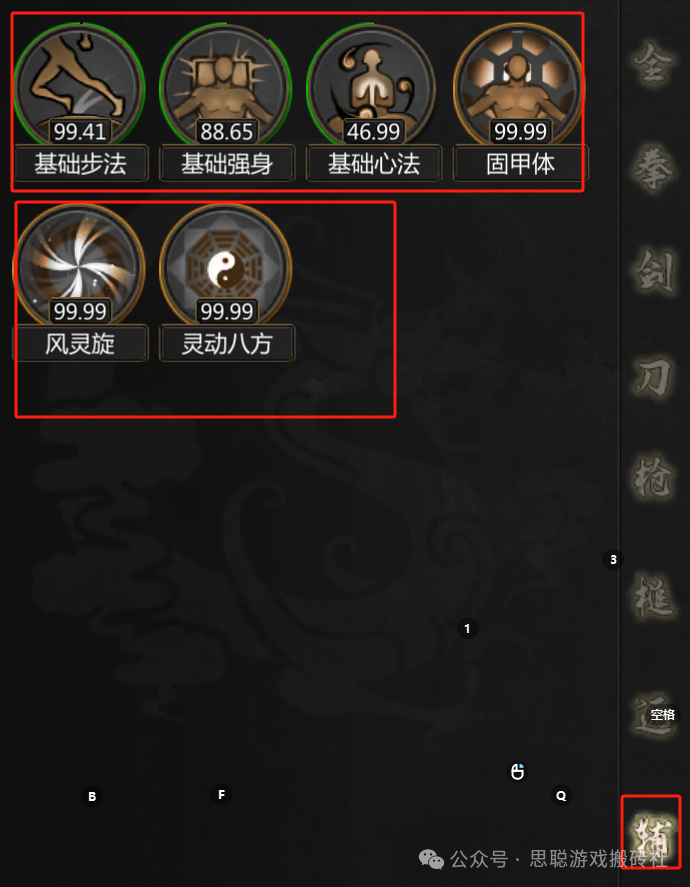Switch to the 全 (all) category tab
Screen dimensions: 690x887
pos(653,64)
